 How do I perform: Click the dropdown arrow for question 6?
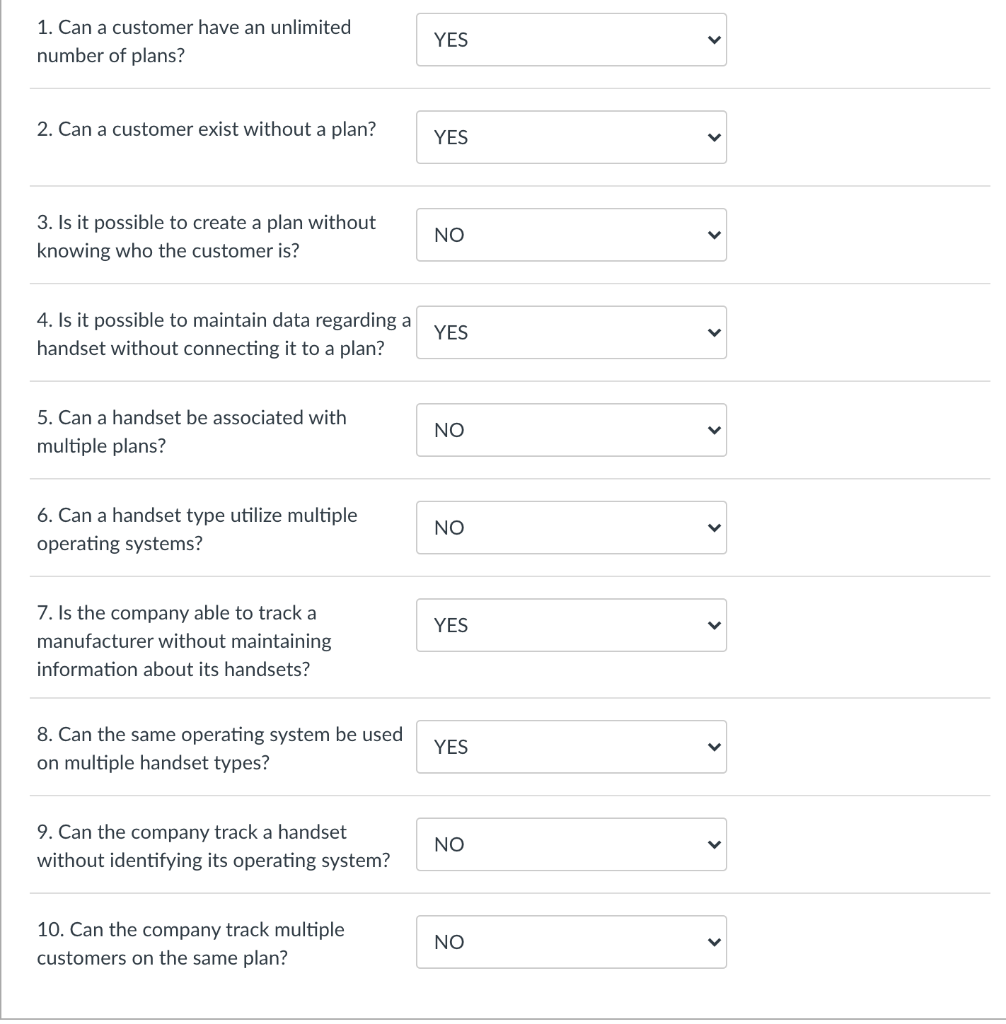click(x=713, y=527)
